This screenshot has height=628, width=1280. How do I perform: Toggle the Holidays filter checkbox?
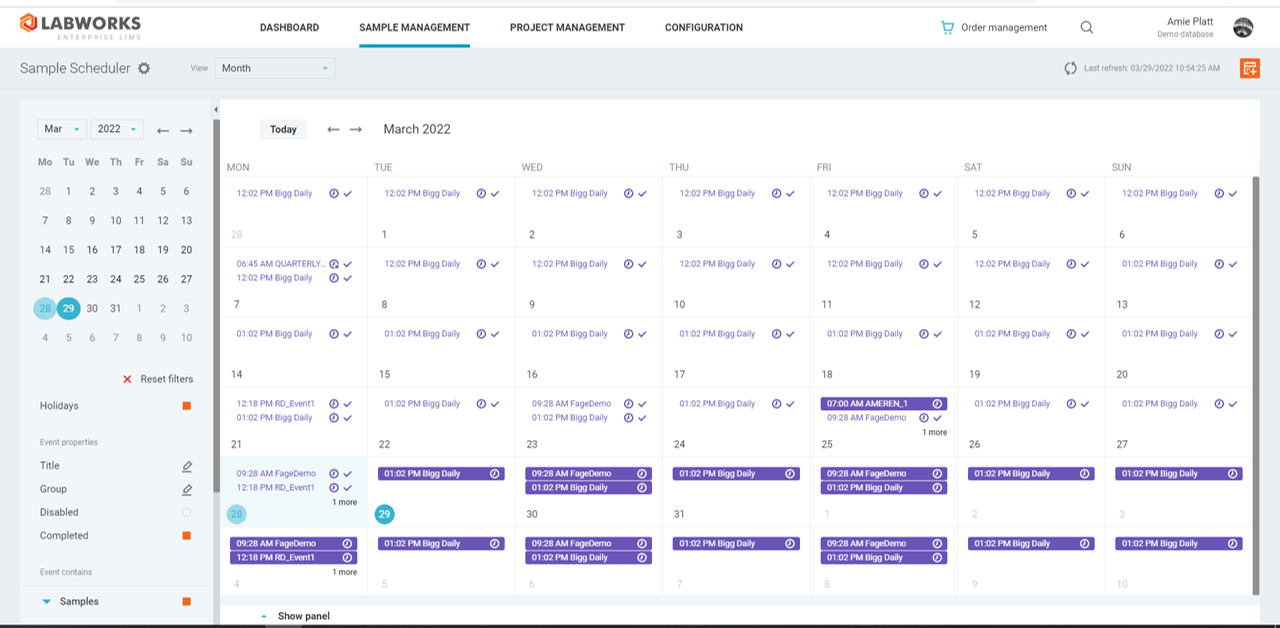pyautogui.click(x=186, y=406)
